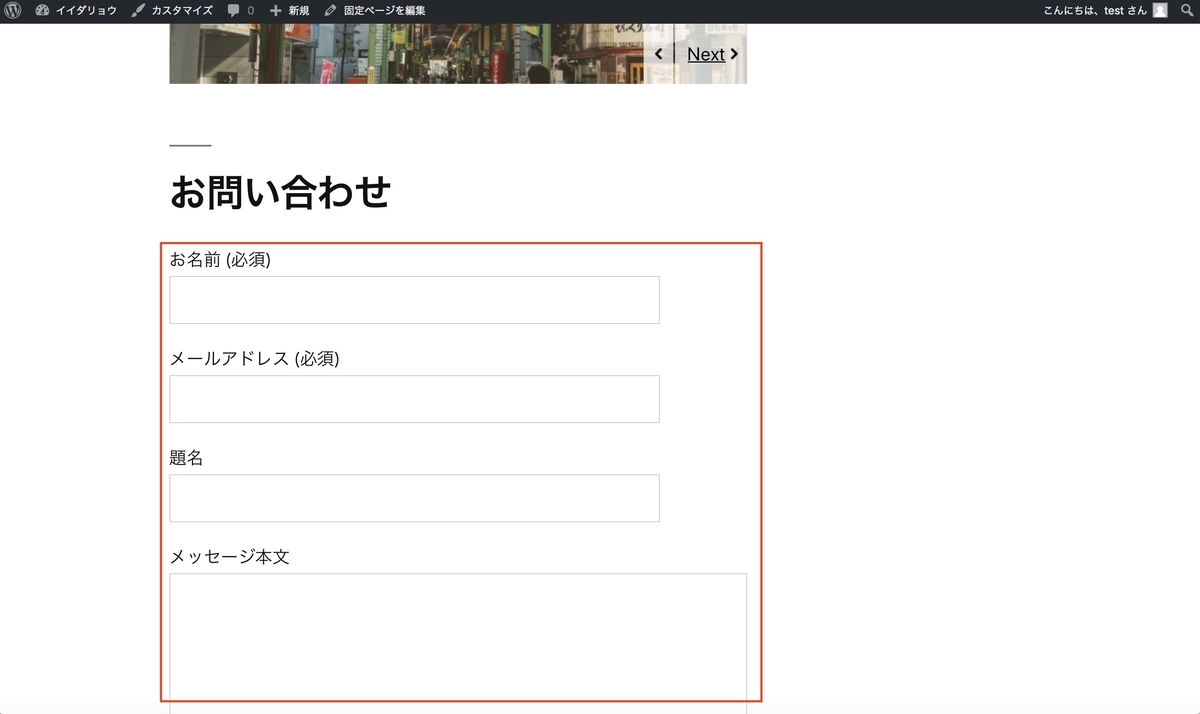Click 固定ページを編集 edit link

coord(375,11)
